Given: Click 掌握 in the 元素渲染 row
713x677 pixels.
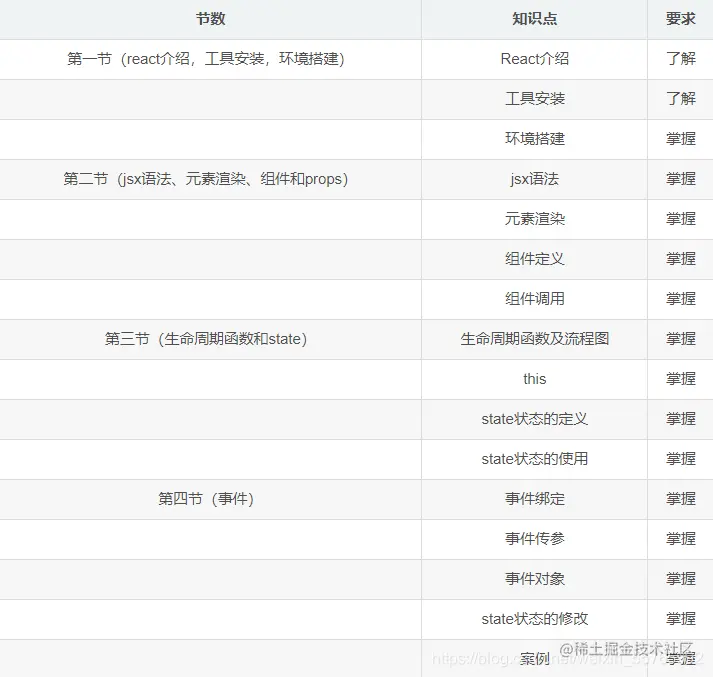Looking at the screenshot, I should [680, 219].
